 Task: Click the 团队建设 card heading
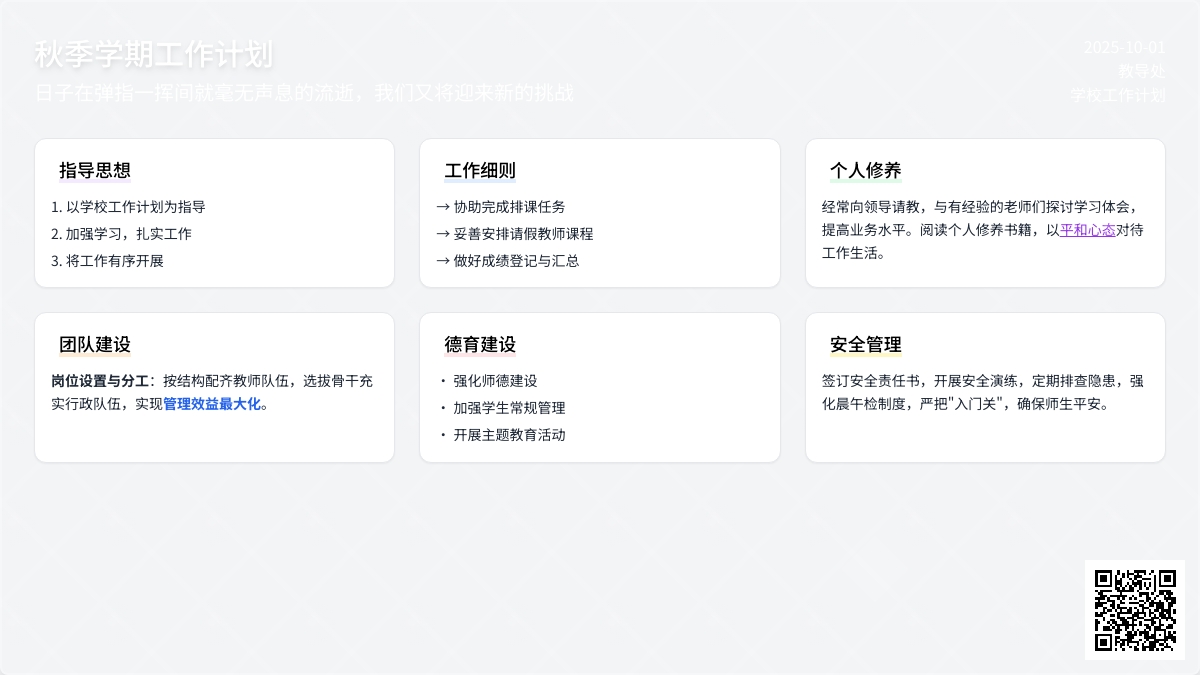point(95,345)
